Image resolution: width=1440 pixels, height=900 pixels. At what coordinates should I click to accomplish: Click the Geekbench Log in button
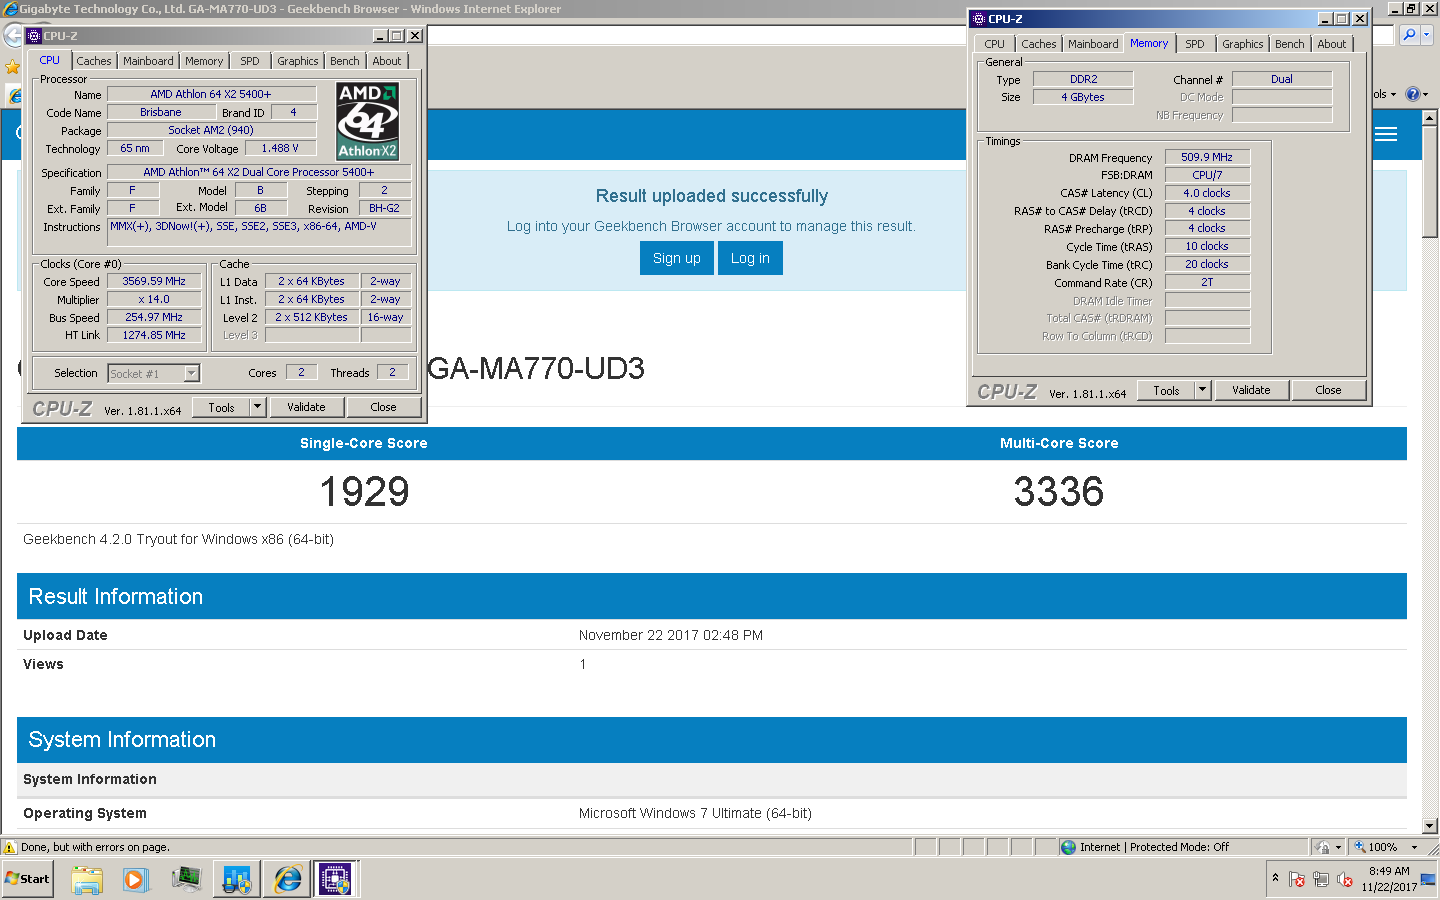(750, 258)
